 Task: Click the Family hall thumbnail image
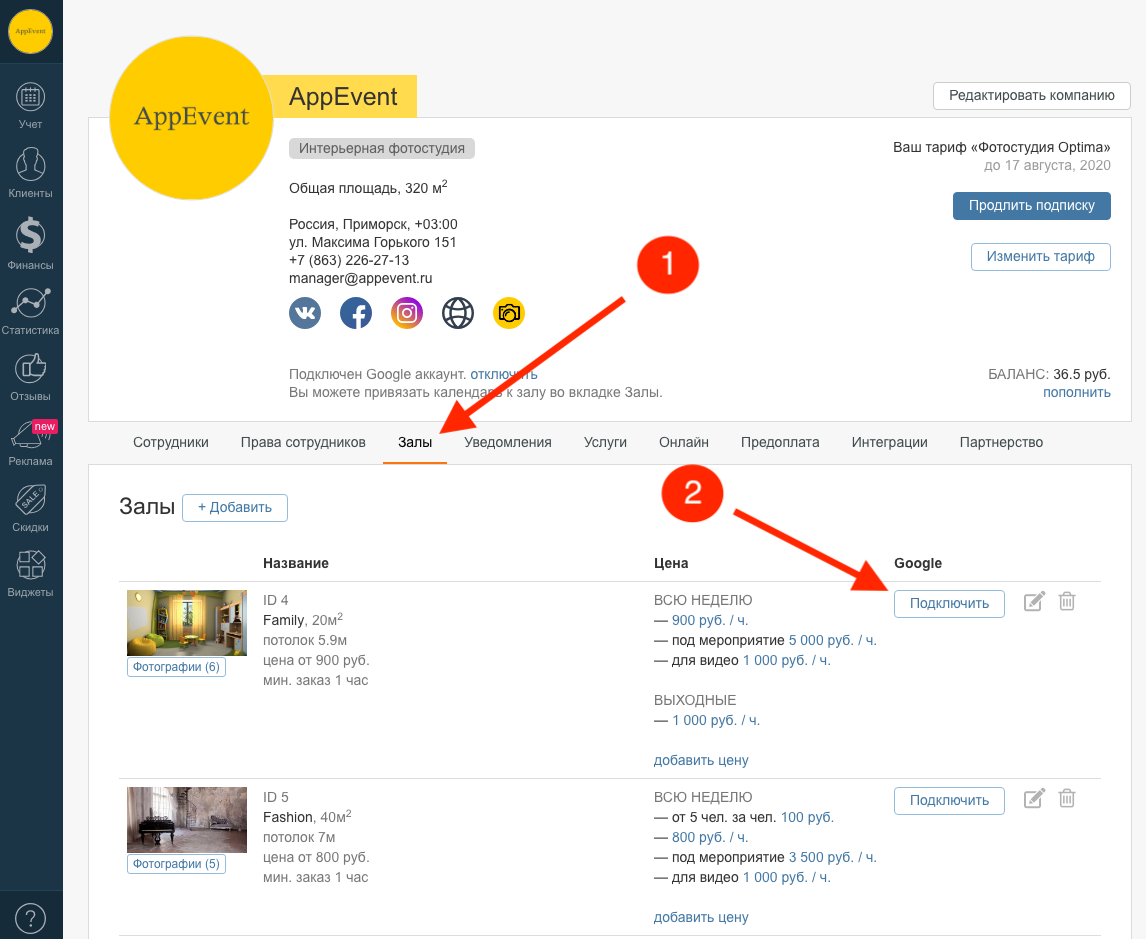[187, 623]
